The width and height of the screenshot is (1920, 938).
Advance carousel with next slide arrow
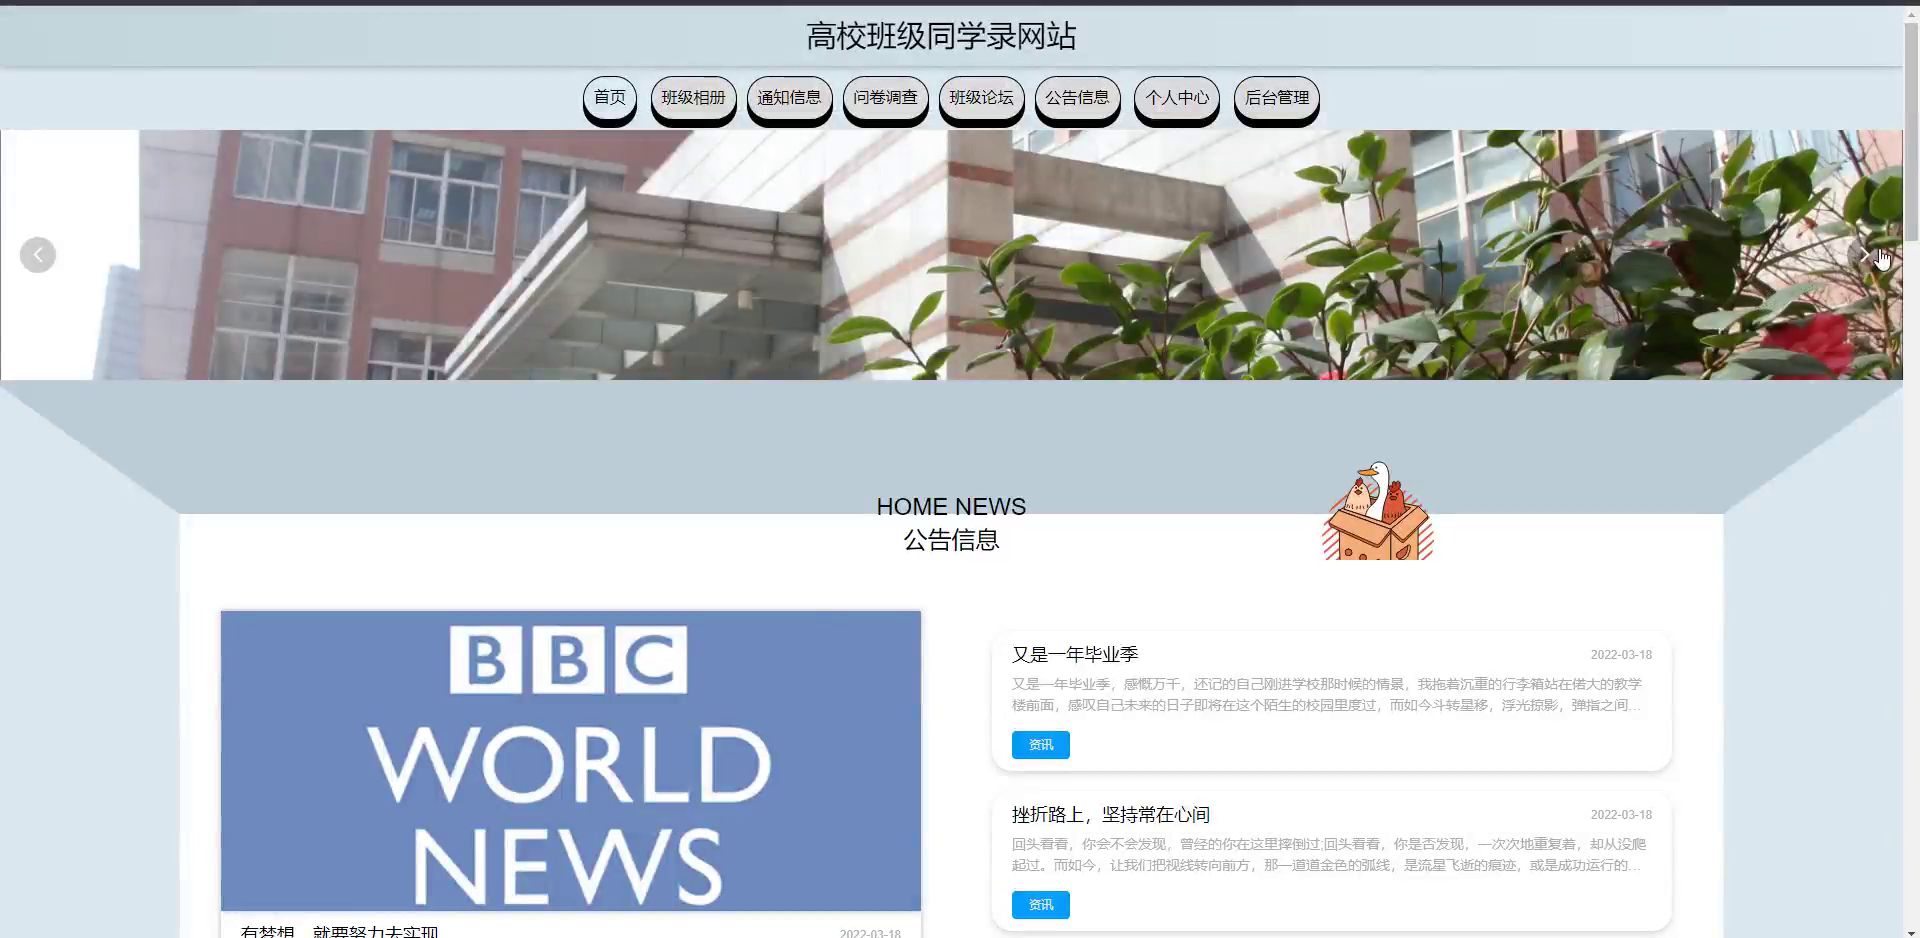pos(1865,255)
